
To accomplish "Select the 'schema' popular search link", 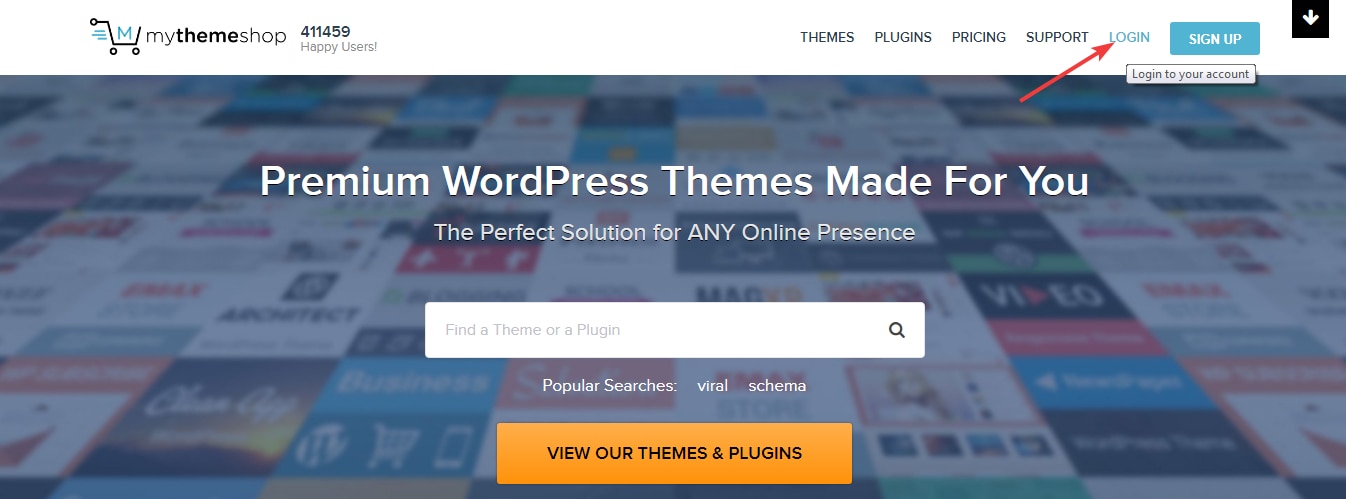I will click(x=777, y=385).
